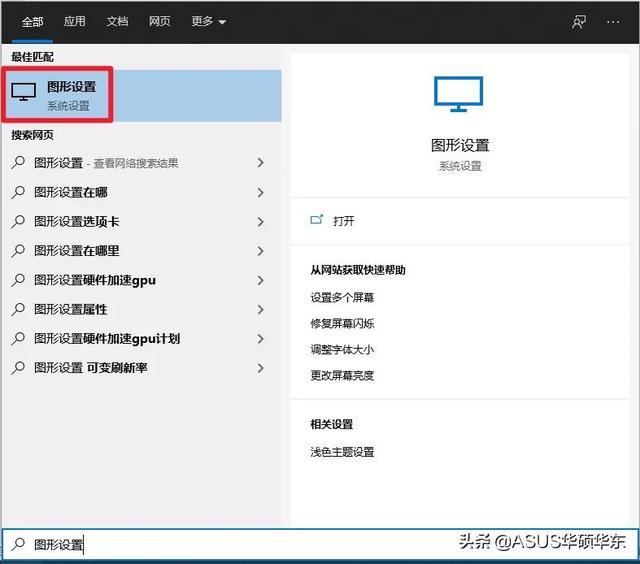Click the feedback person icon in header
Image resolution: width=640 pixels, height=564 pixels.
(579, 22)
